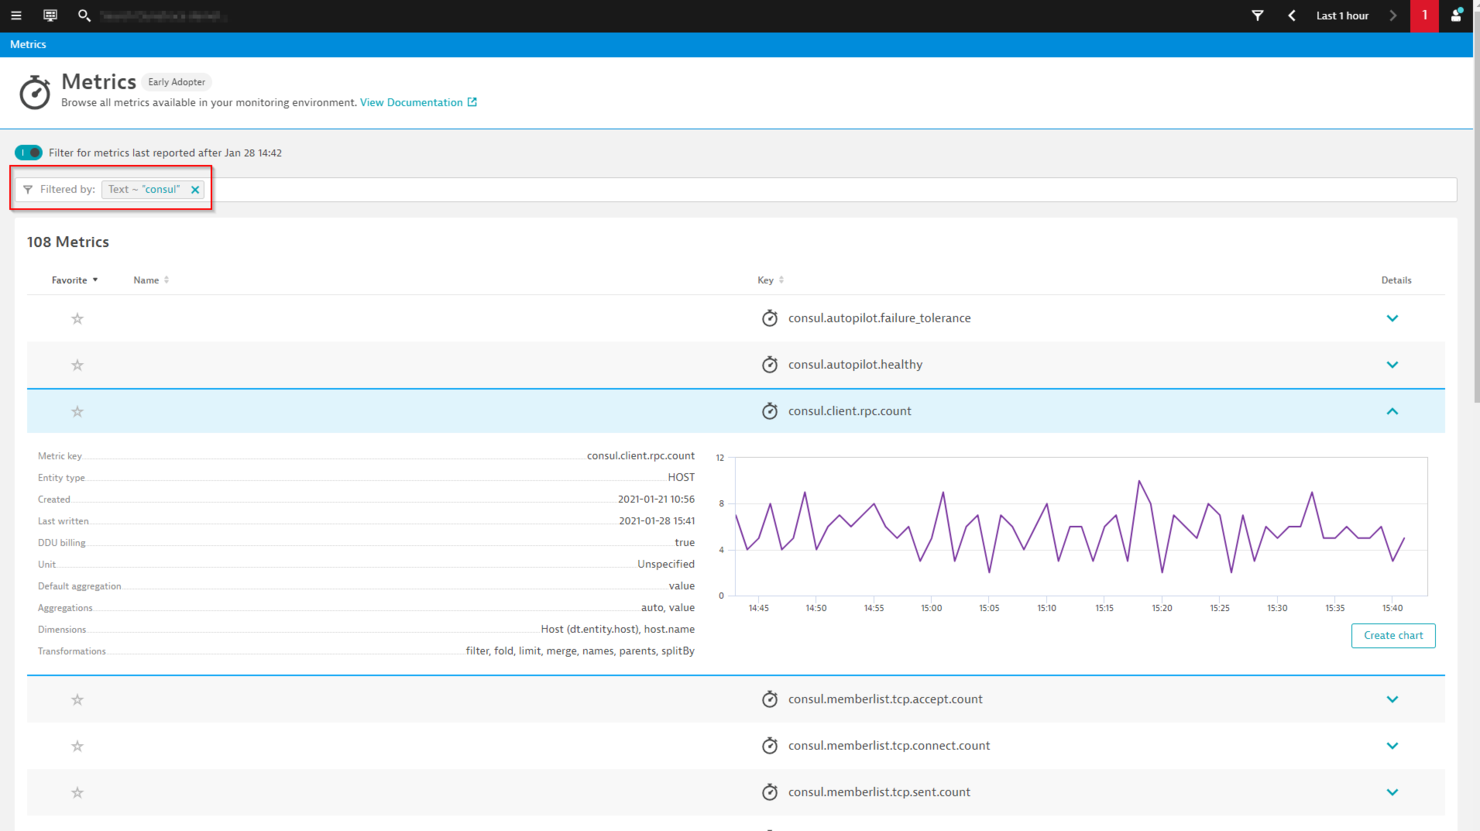Click the Metrics breadcrumb tab

tap(28, 43)
